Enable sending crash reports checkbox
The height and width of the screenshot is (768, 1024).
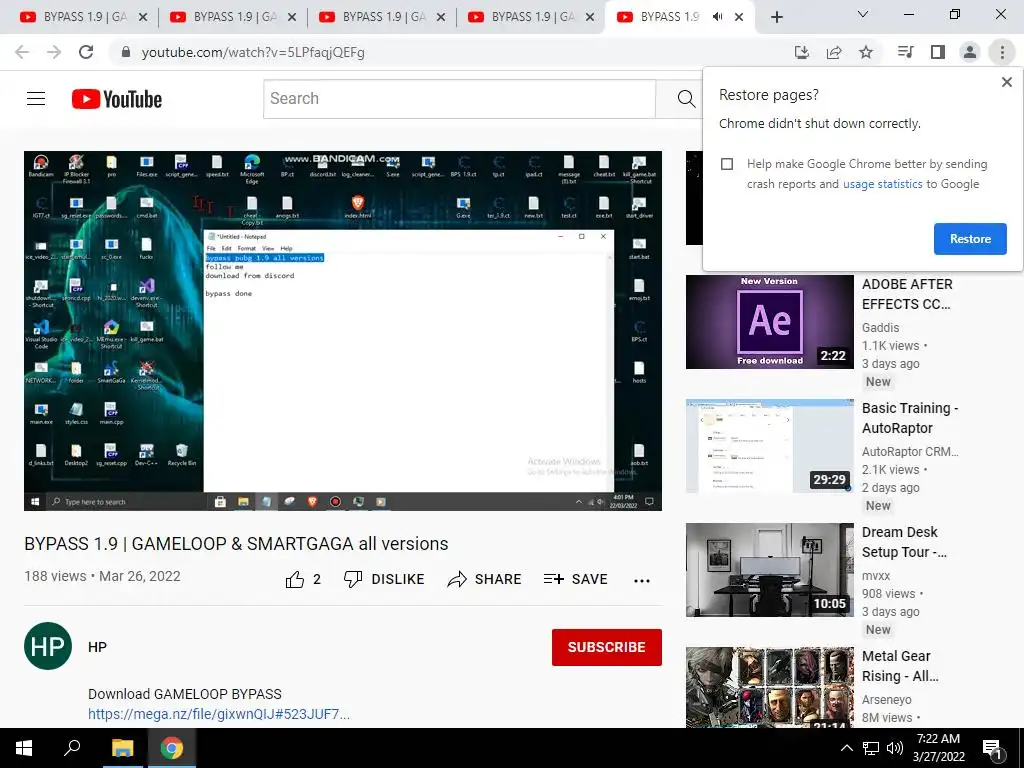[x=727, y=164]
